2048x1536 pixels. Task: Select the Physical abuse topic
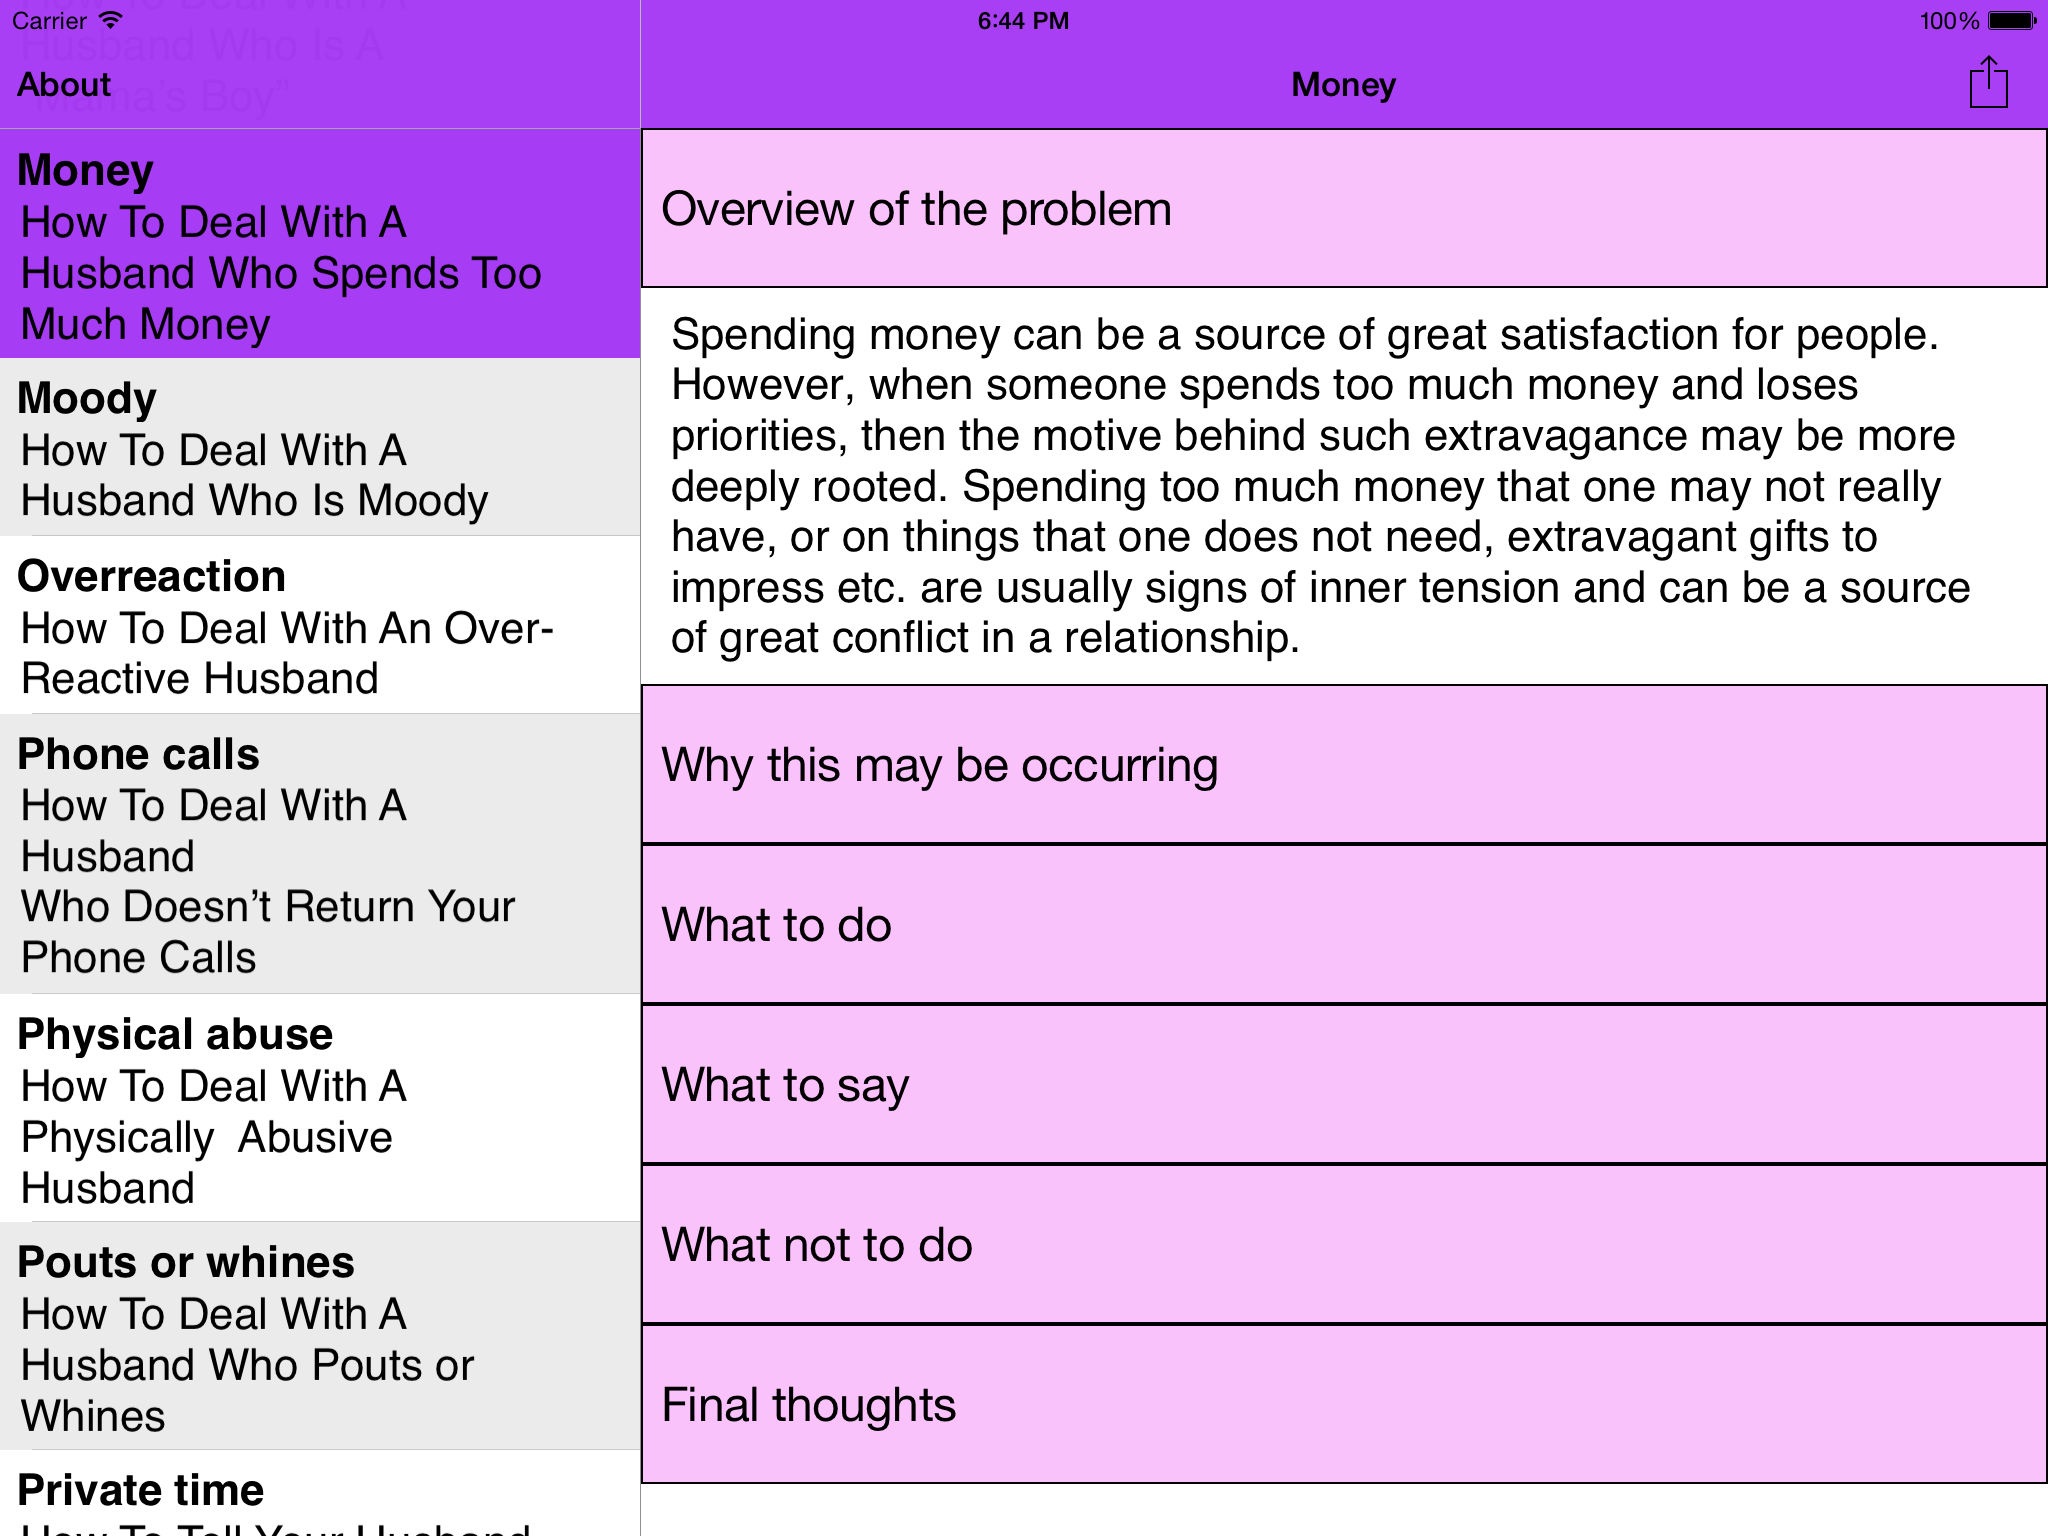[320, 1109]
